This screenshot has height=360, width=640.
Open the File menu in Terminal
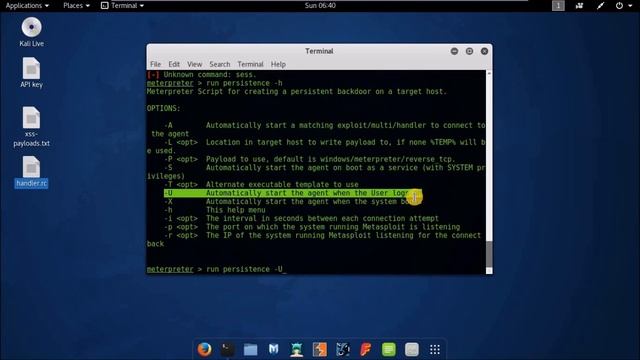[156, 64]
